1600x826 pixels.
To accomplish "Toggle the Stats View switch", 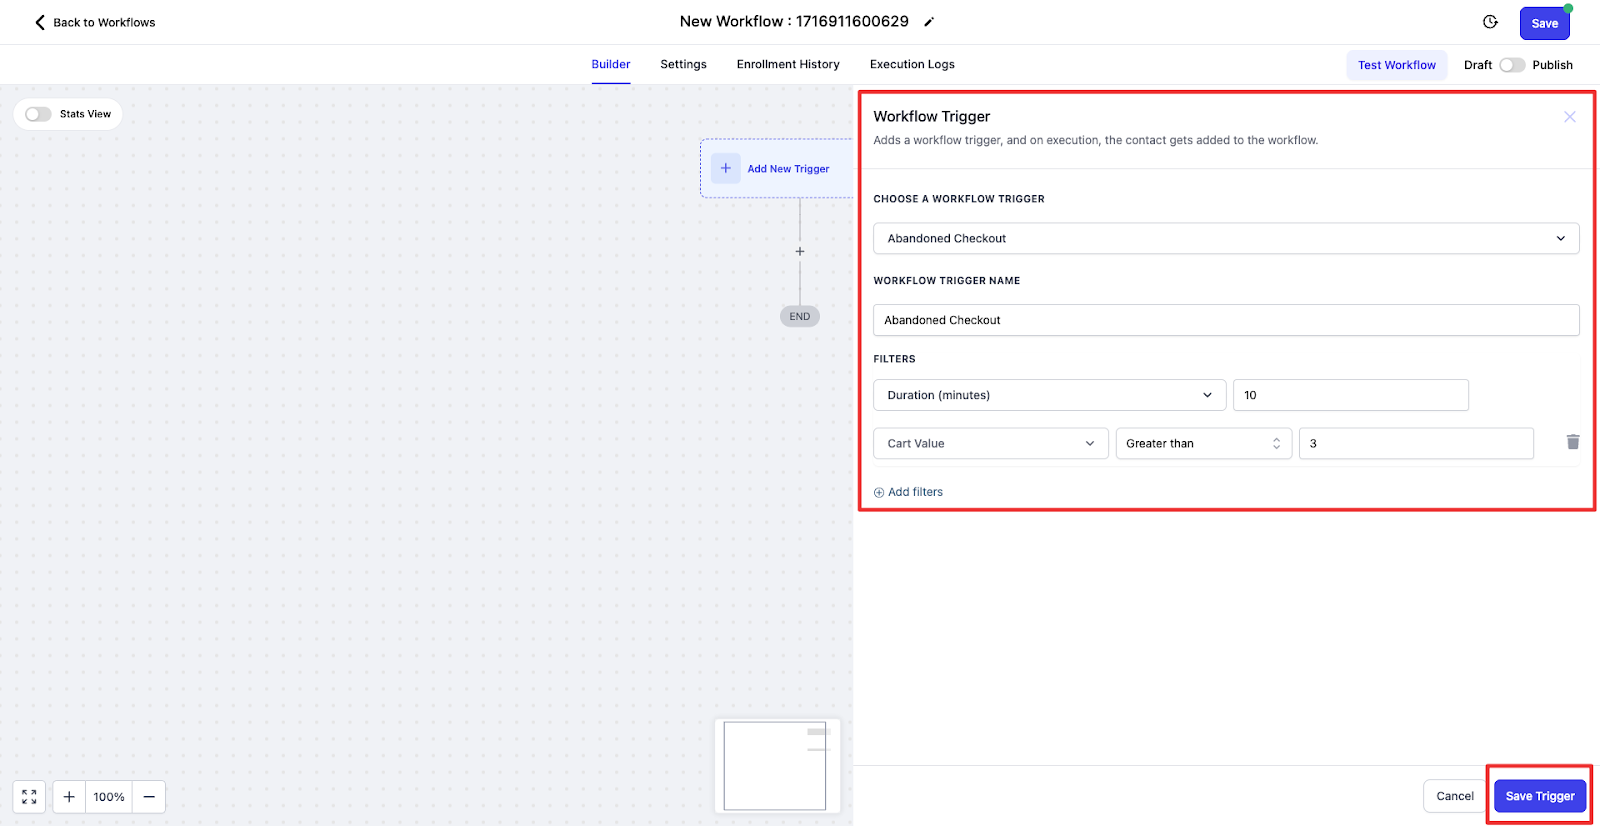I will (38, 114).
